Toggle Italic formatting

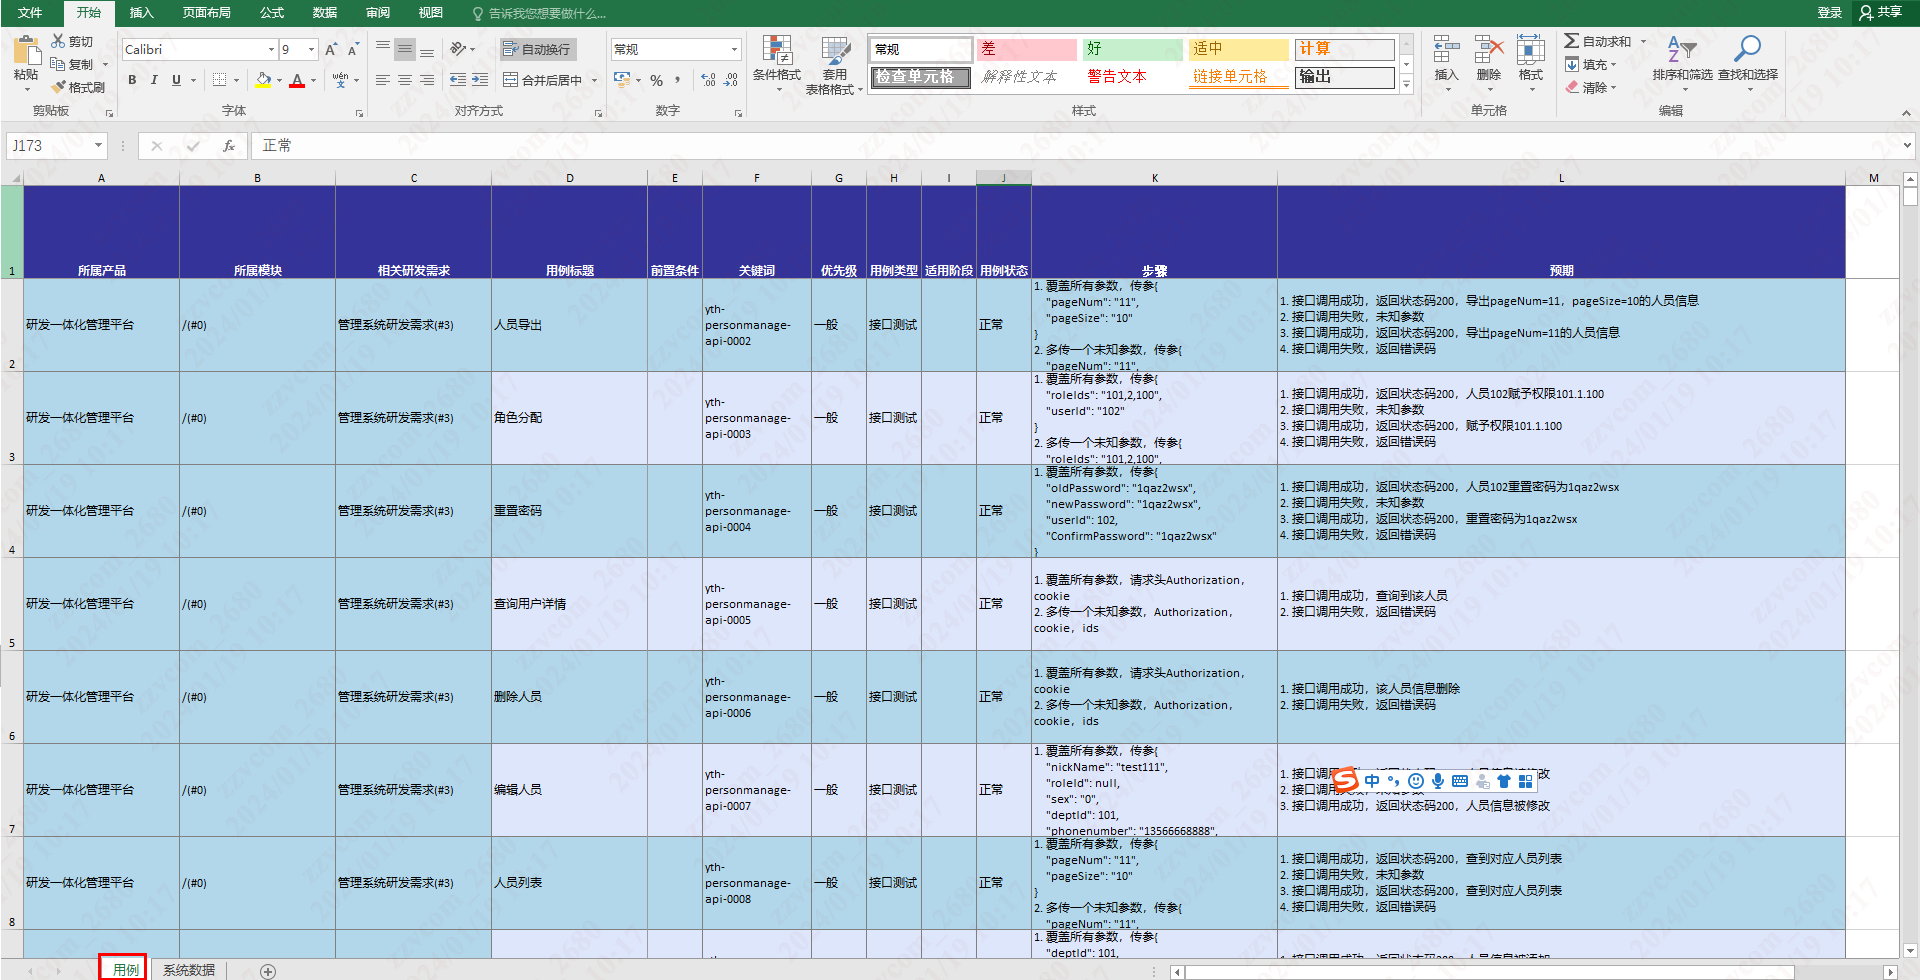tap(154, 80)
